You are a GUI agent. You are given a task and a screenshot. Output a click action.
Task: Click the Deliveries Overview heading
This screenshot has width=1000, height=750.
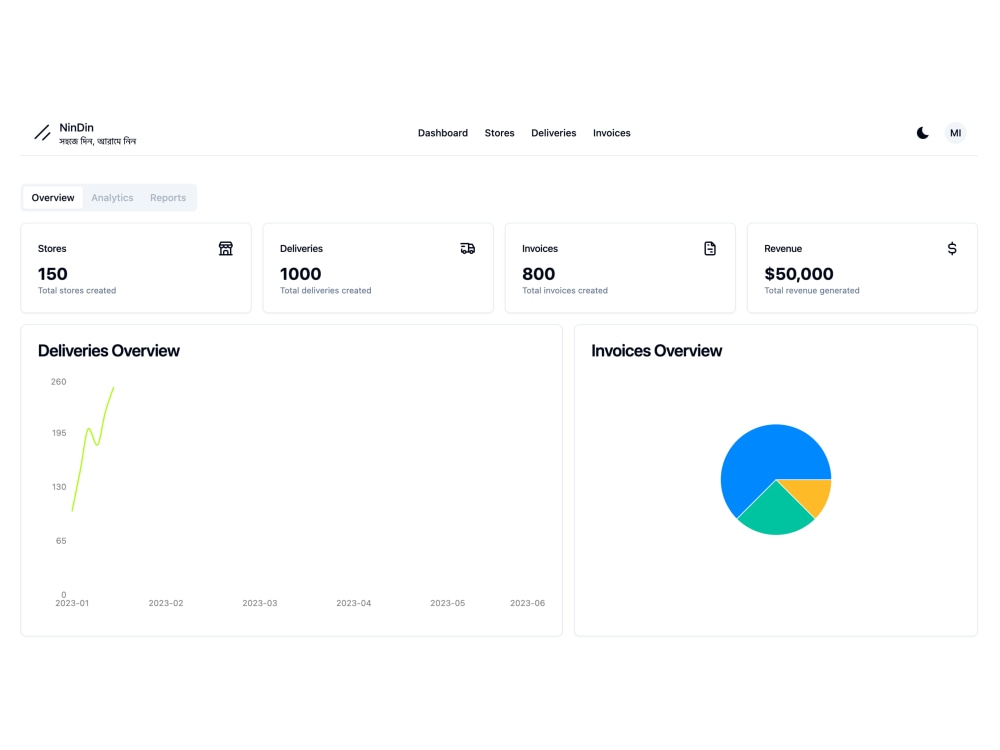(108, 351)
